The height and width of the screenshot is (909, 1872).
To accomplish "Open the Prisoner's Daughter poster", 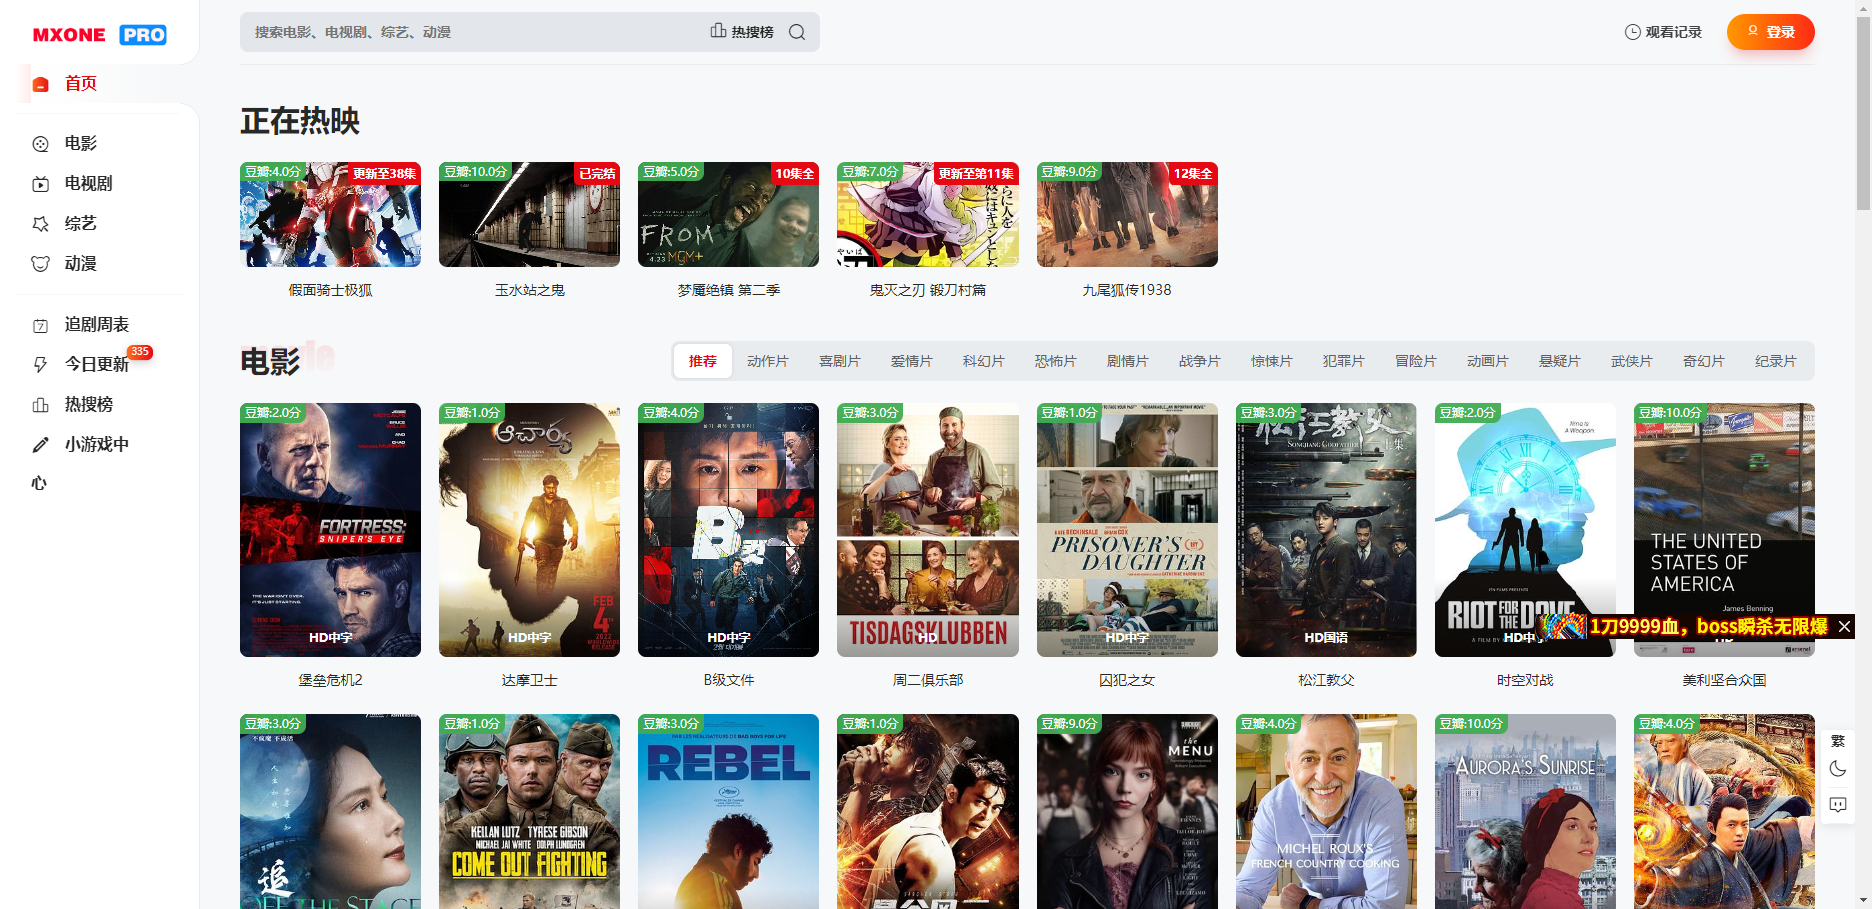I will point(1127,530).
